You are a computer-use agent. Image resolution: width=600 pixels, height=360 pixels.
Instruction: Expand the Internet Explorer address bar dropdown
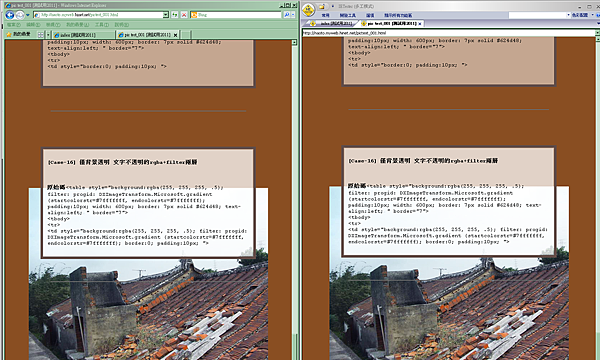[166, 15]
